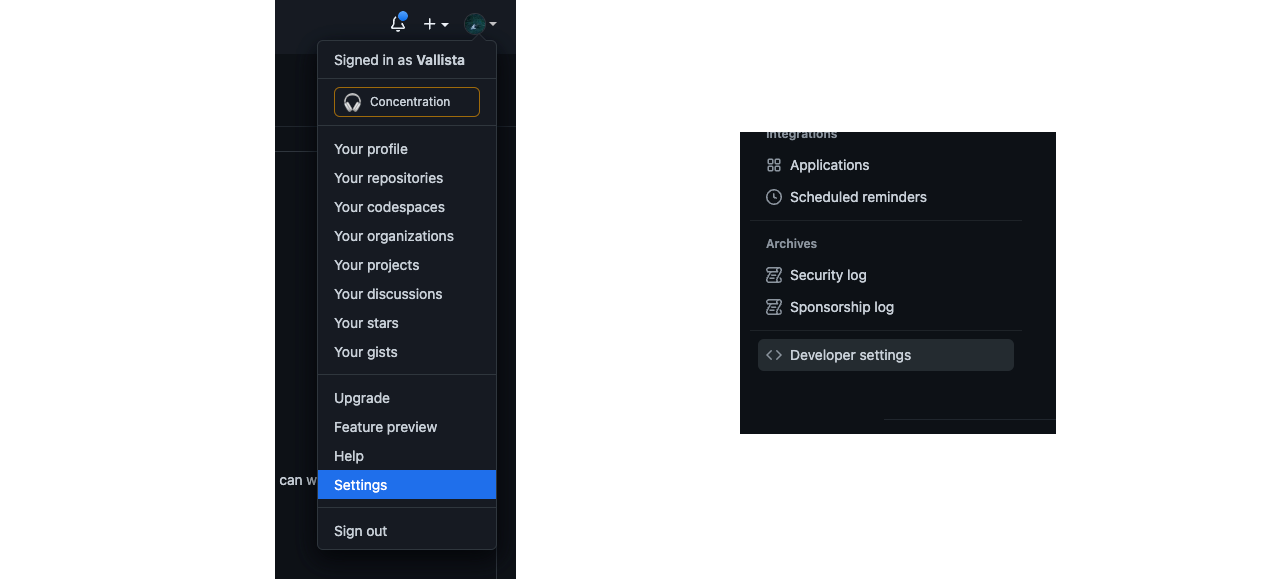Screen dimensions: 1280x579
Task: Click the Security log icon
Action: pos(774,275)
